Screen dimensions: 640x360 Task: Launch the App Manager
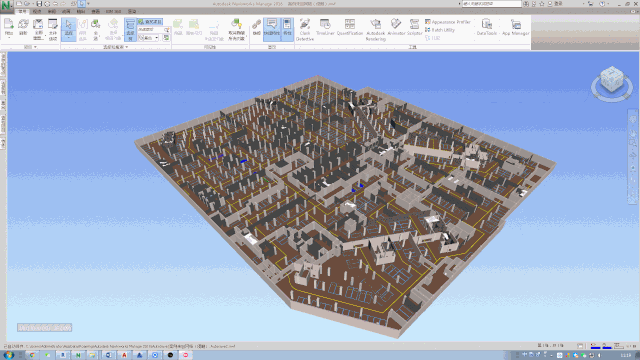tap(516, 27)
